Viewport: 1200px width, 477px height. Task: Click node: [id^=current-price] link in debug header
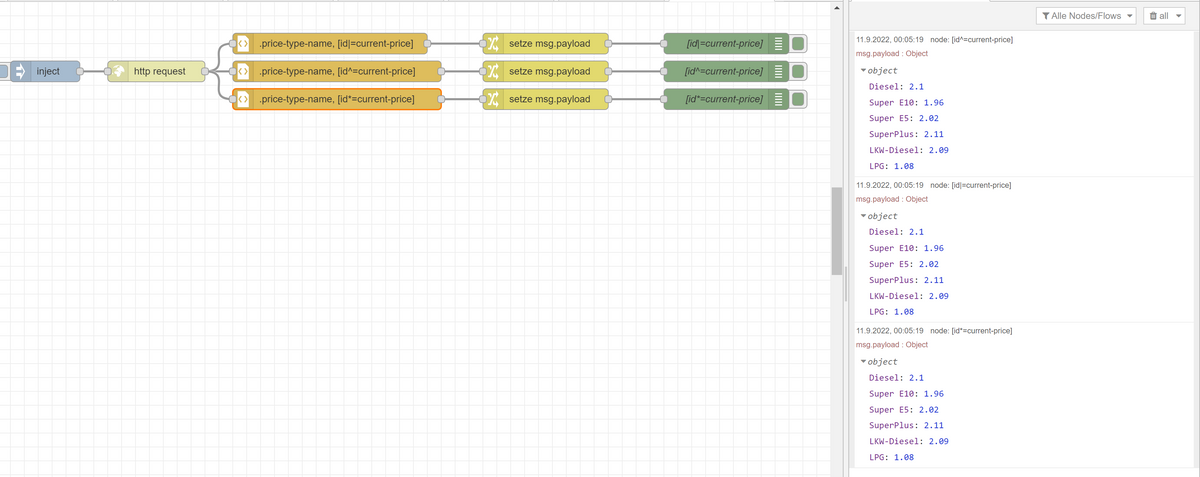point(970,39)
